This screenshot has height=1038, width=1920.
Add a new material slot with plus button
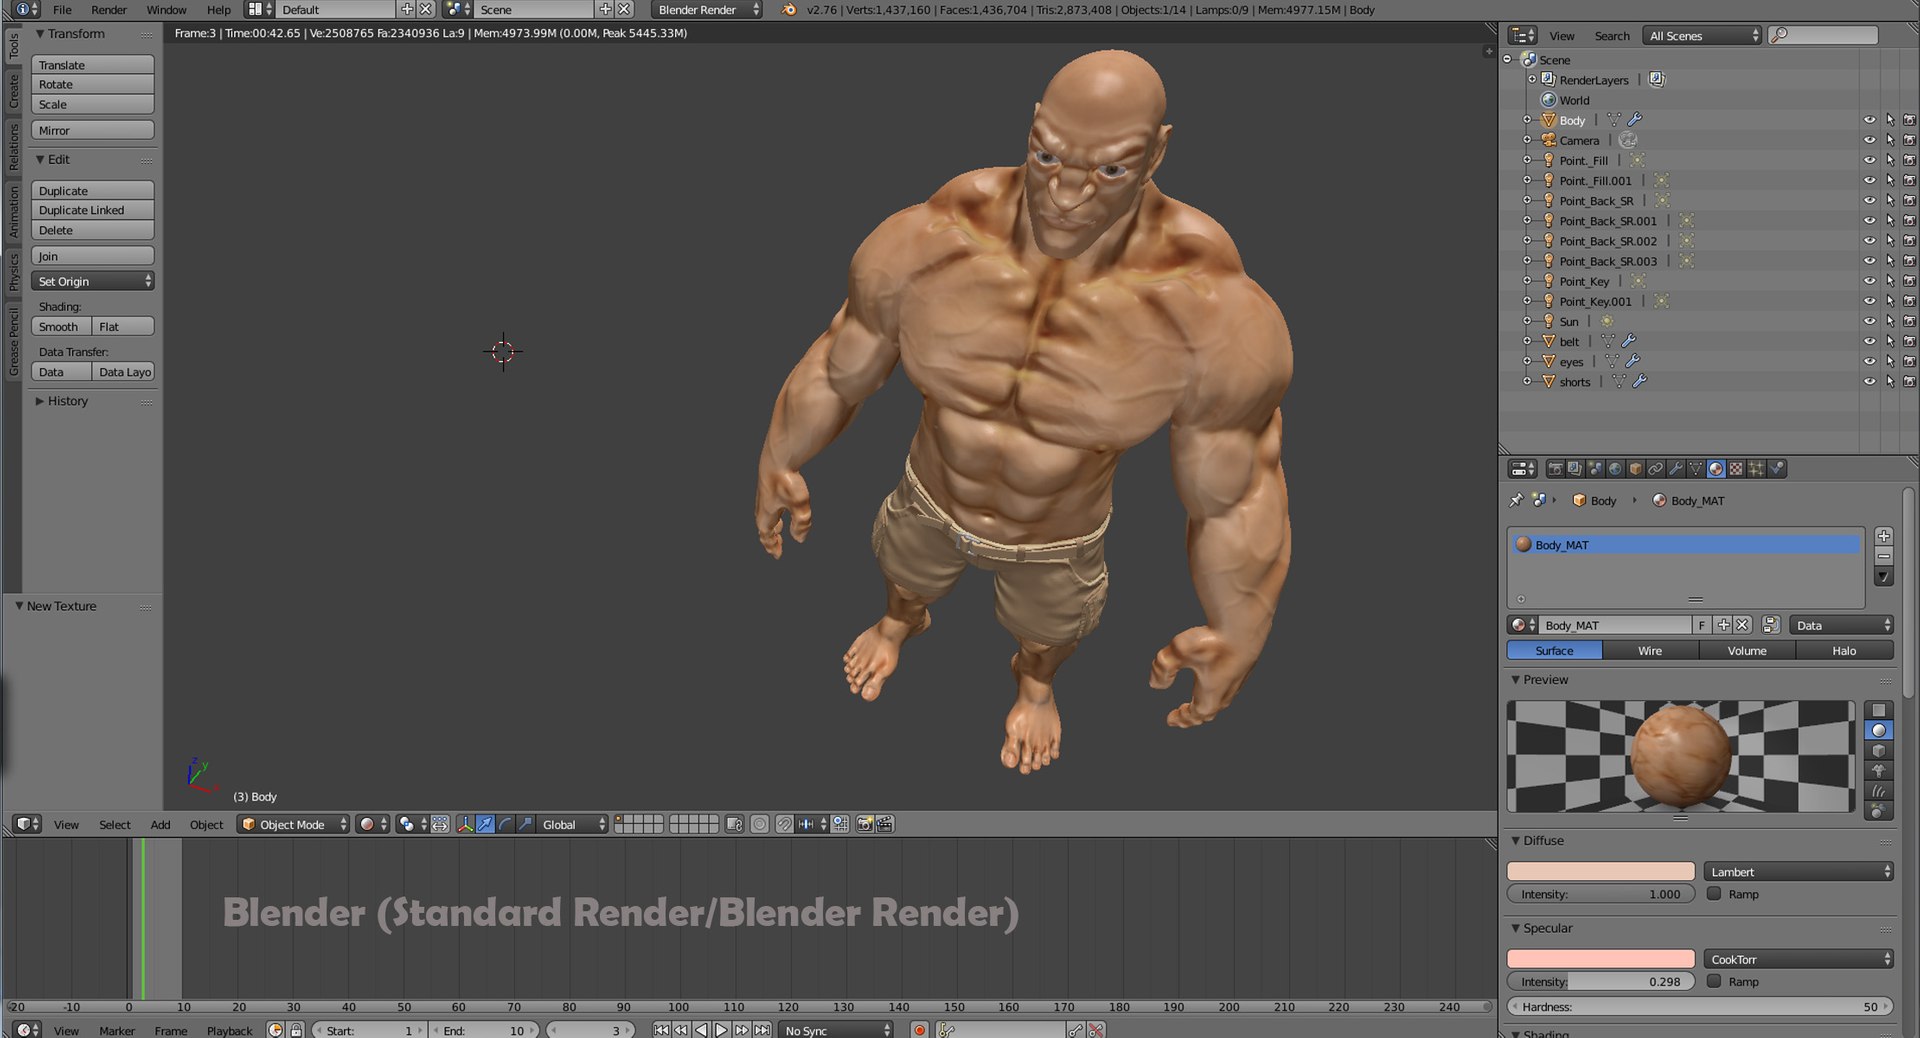tap(1884, 536)
